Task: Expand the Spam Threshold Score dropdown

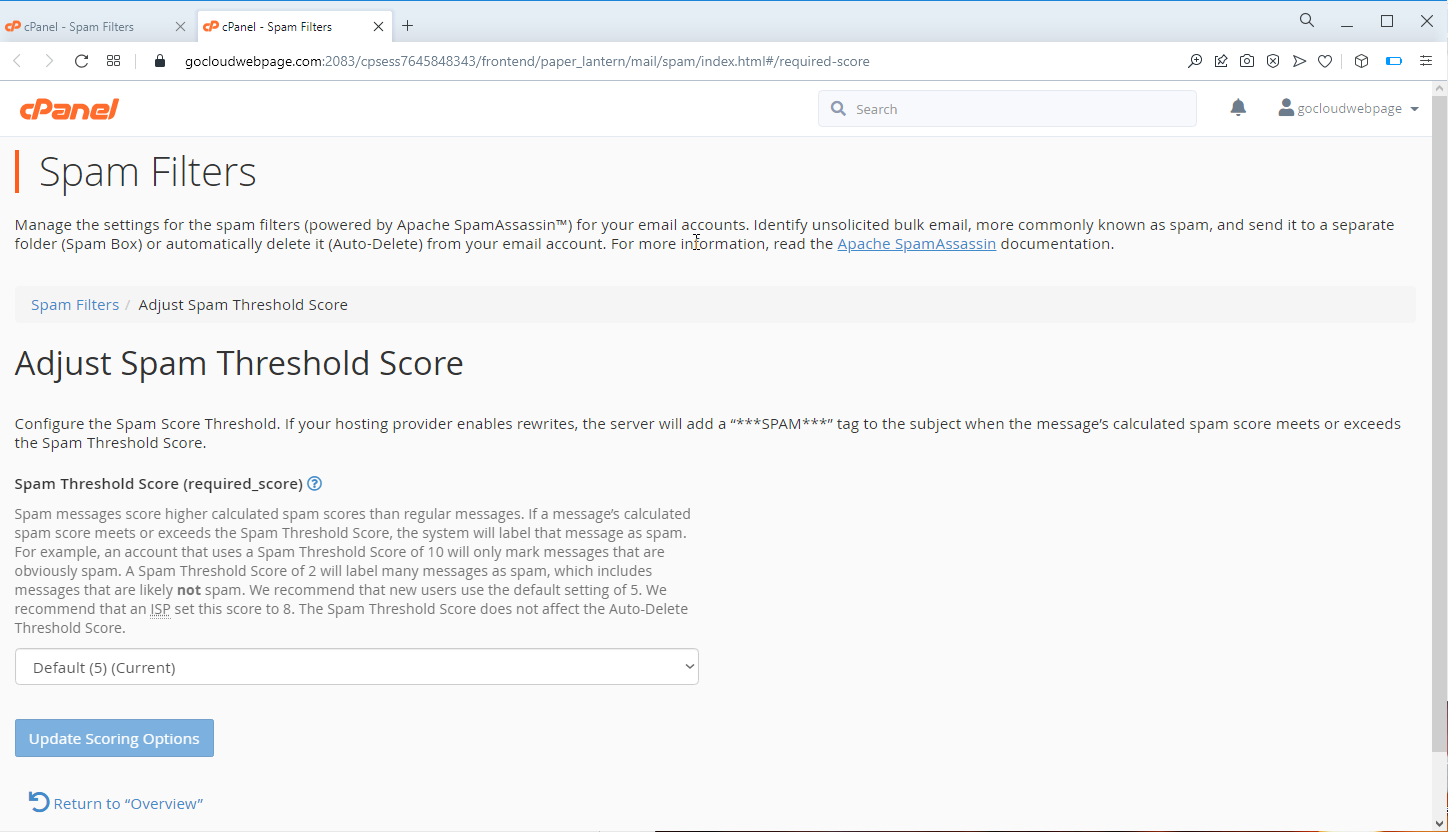Action: coord(357,667)
